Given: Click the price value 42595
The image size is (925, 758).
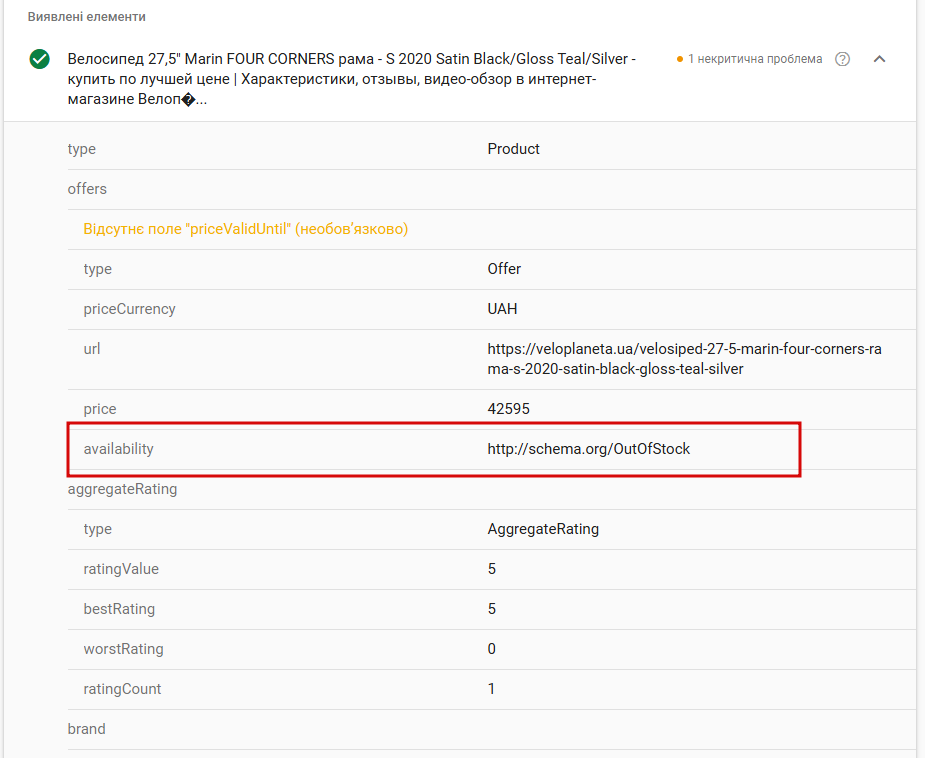Looking at the screenshot, I should tap(508, 409).
